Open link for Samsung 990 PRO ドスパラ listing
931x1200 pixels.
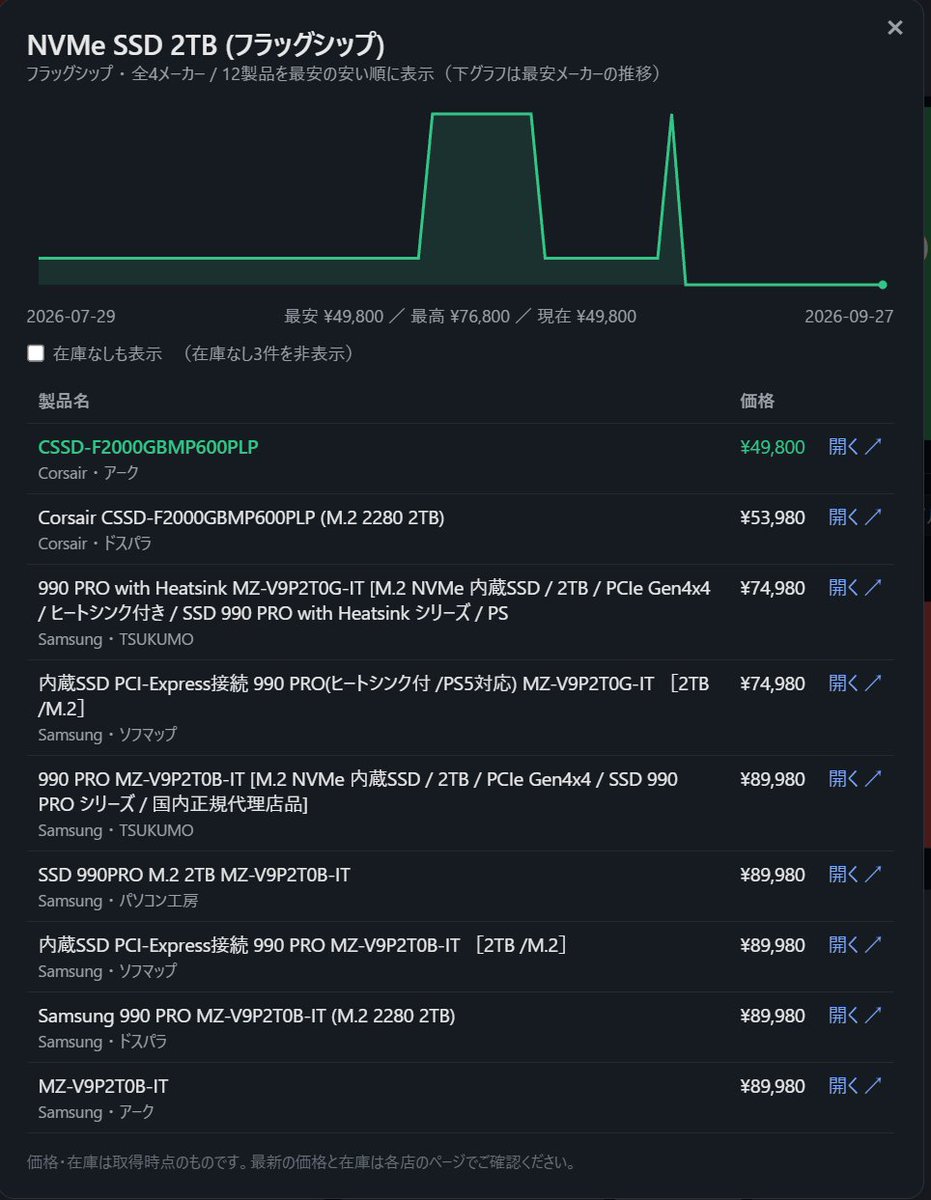pos(855,1016)
